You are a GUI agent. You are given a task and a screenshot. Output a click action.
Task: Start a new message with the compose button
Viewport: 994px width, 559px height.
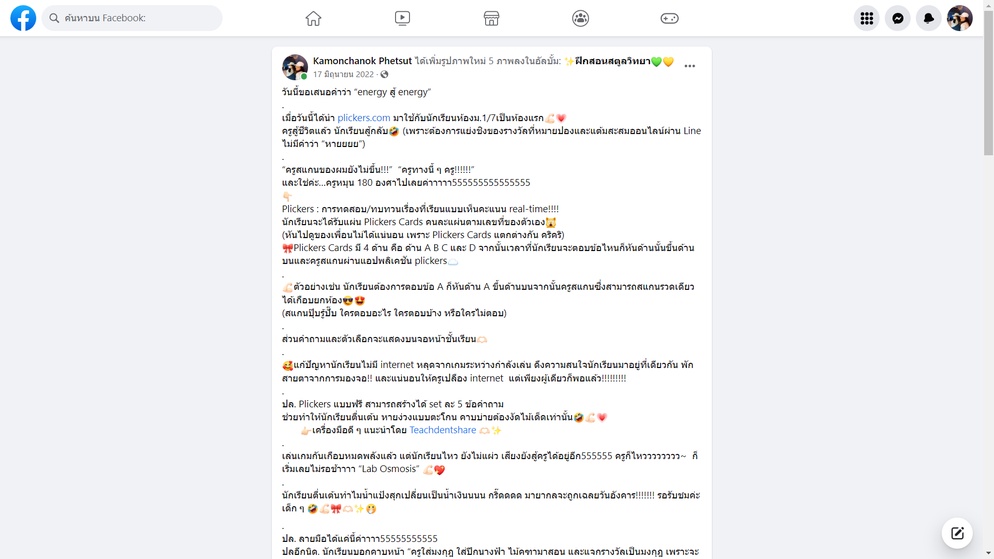point(957,533)
